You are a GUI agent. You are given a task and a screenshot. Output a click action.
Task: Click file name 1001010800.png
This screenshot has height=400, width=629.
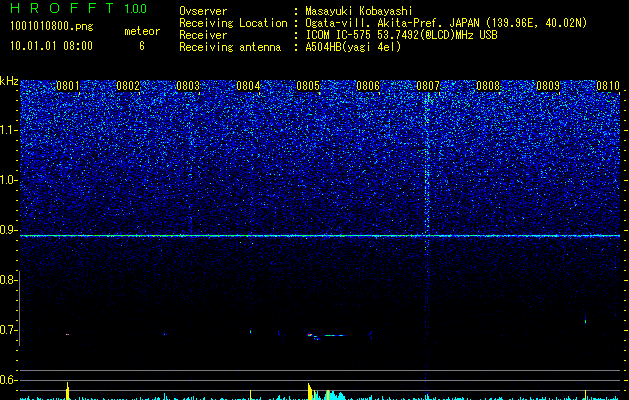tap(52, 27)
